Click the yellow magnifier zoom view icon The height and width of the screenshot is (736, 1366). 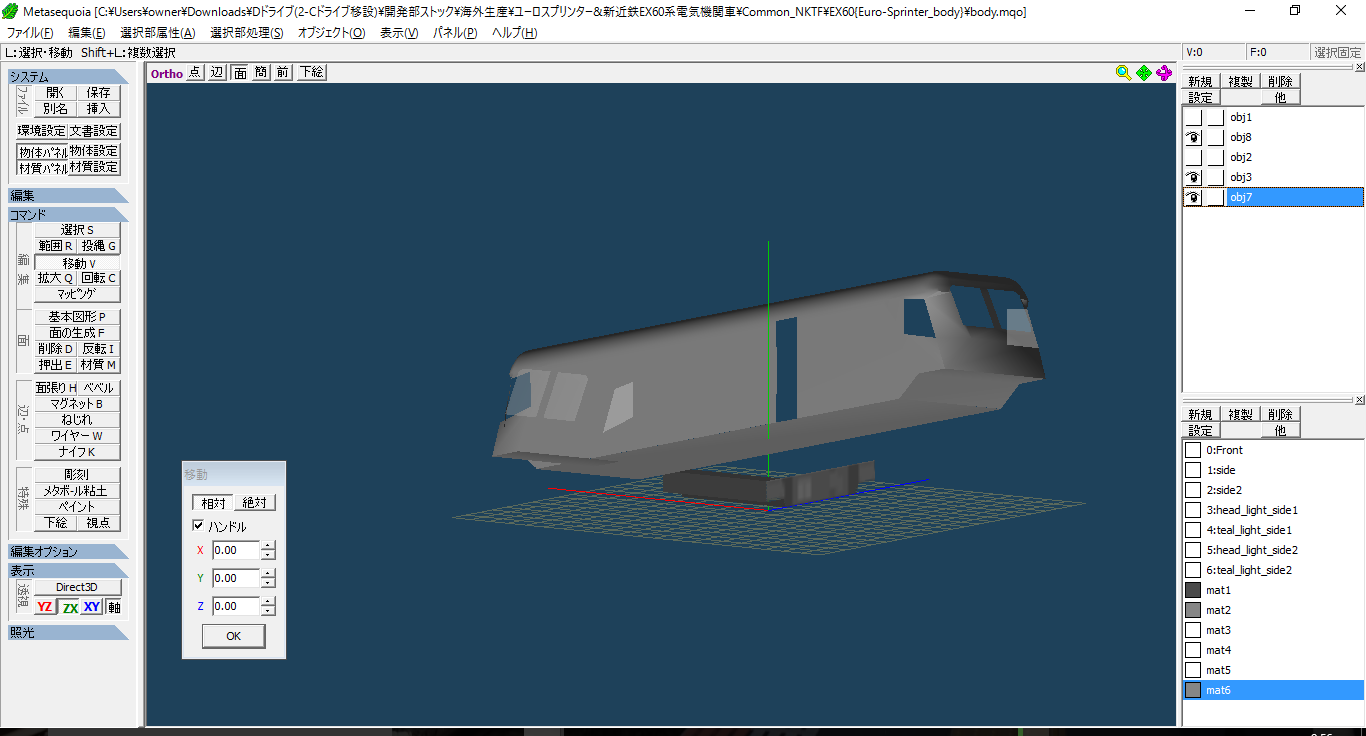[x=1123, y=73]
